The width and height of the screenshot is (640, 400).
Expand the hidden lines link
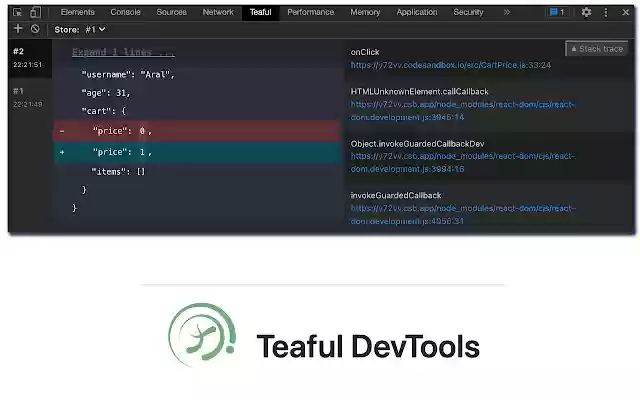click(123, 52)
